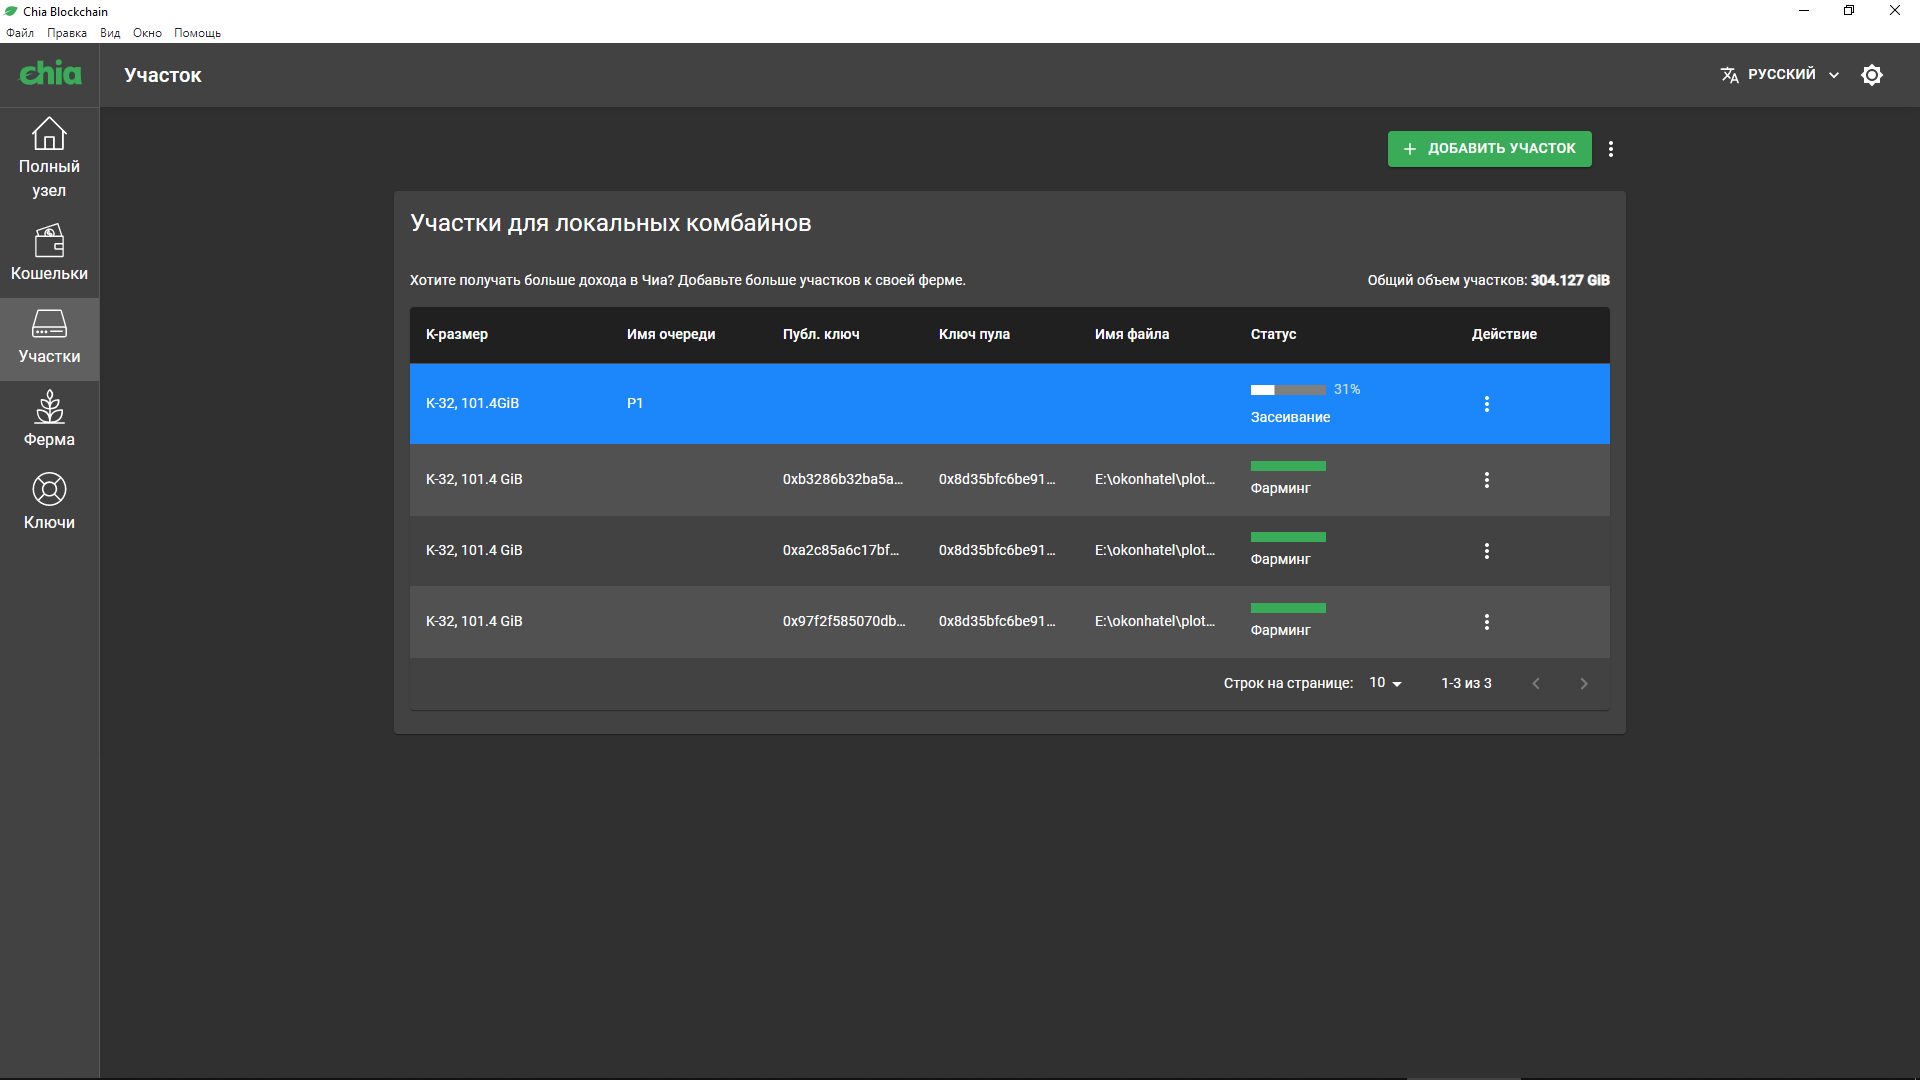Go to next page of plots

(1583, 684)
